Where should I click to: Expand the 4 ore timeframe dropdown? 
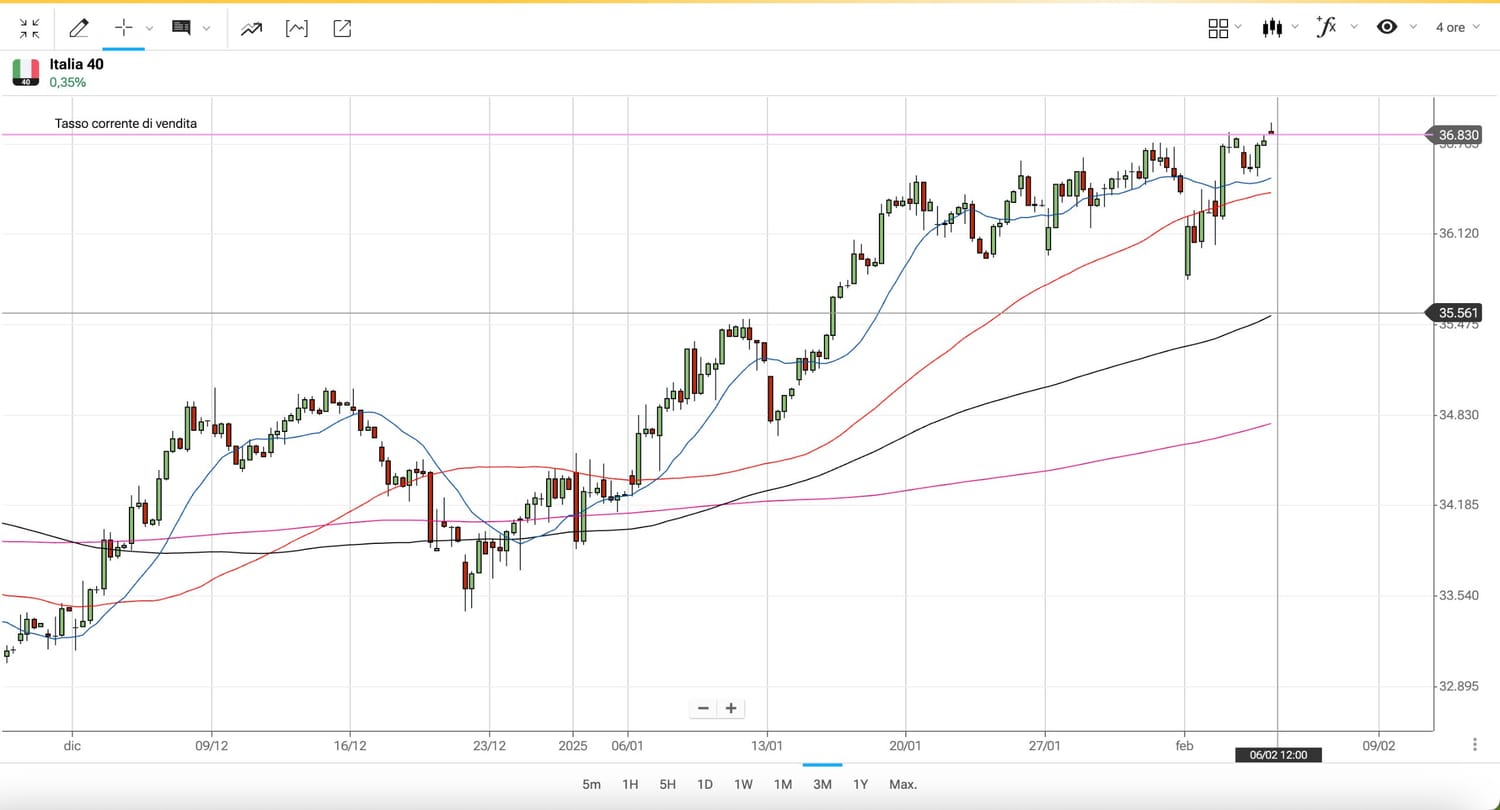click(x=1457, y=27)
